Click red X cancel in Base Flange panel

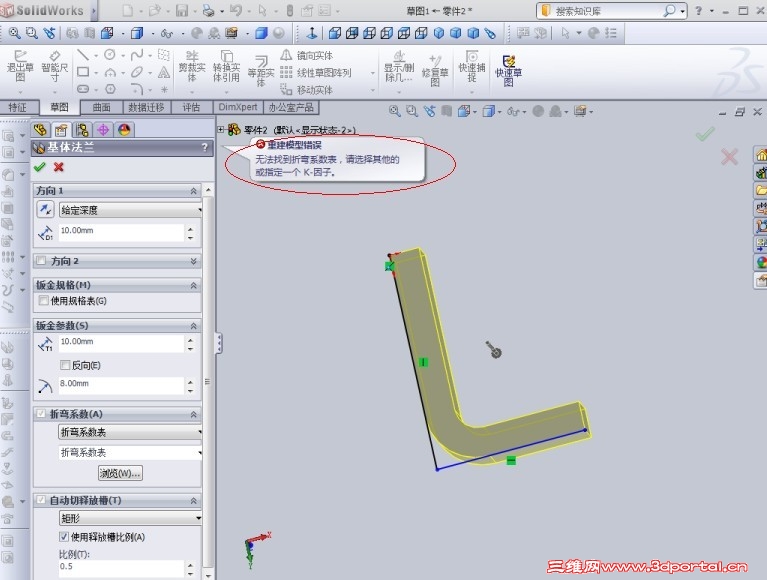[x=59, y=167]
